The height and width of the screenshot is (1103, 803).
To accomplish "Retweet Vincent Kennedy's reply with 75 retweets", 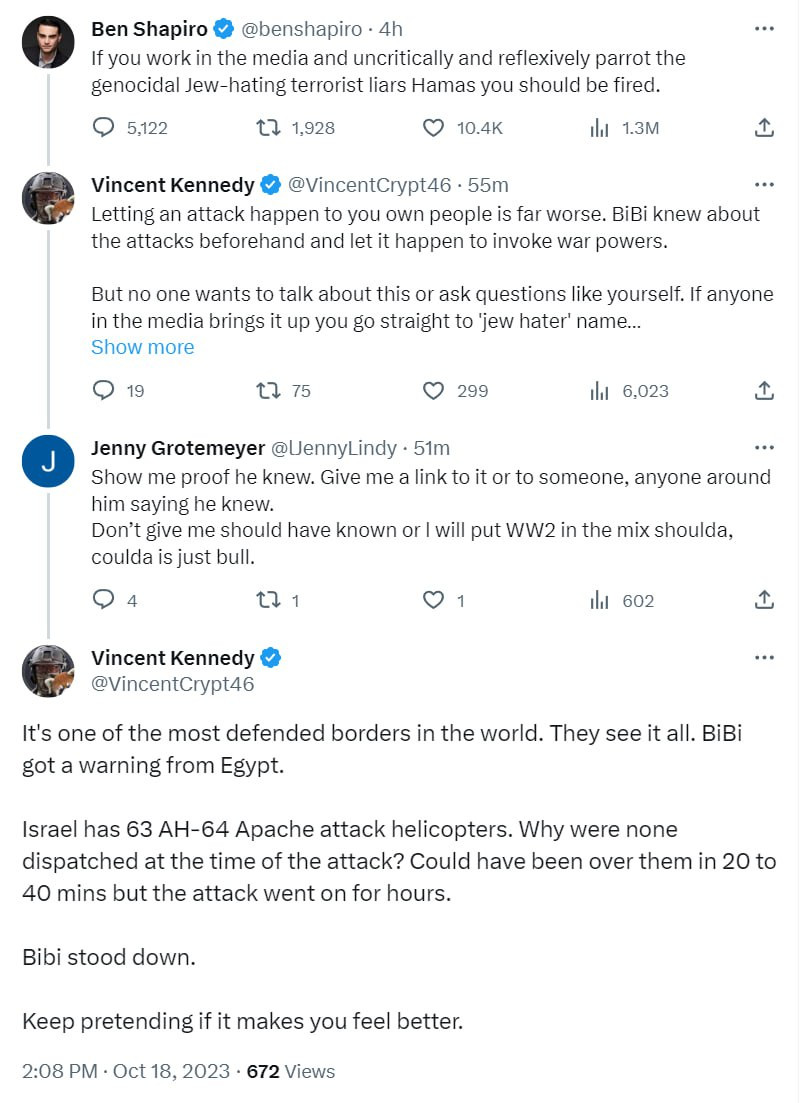I will click(x=268, y=391).
